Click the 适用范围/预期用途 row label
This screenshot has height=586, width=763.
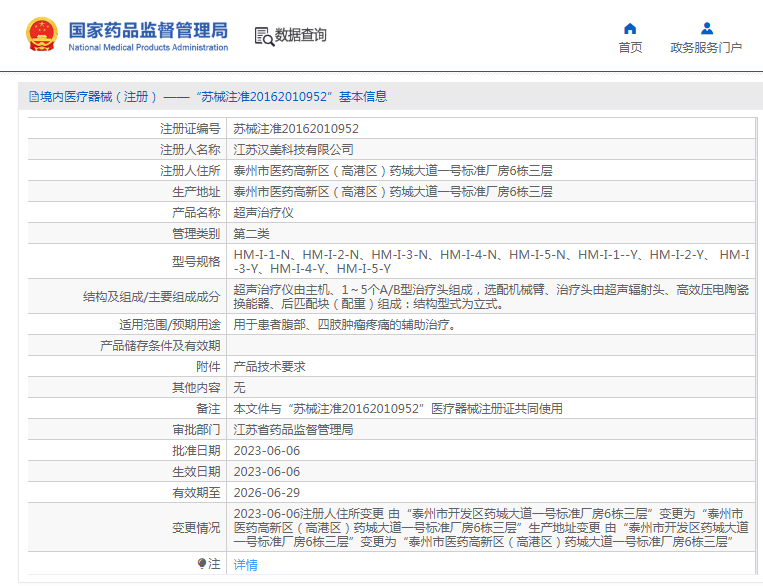pyautogui.click(x=170, y=324)
